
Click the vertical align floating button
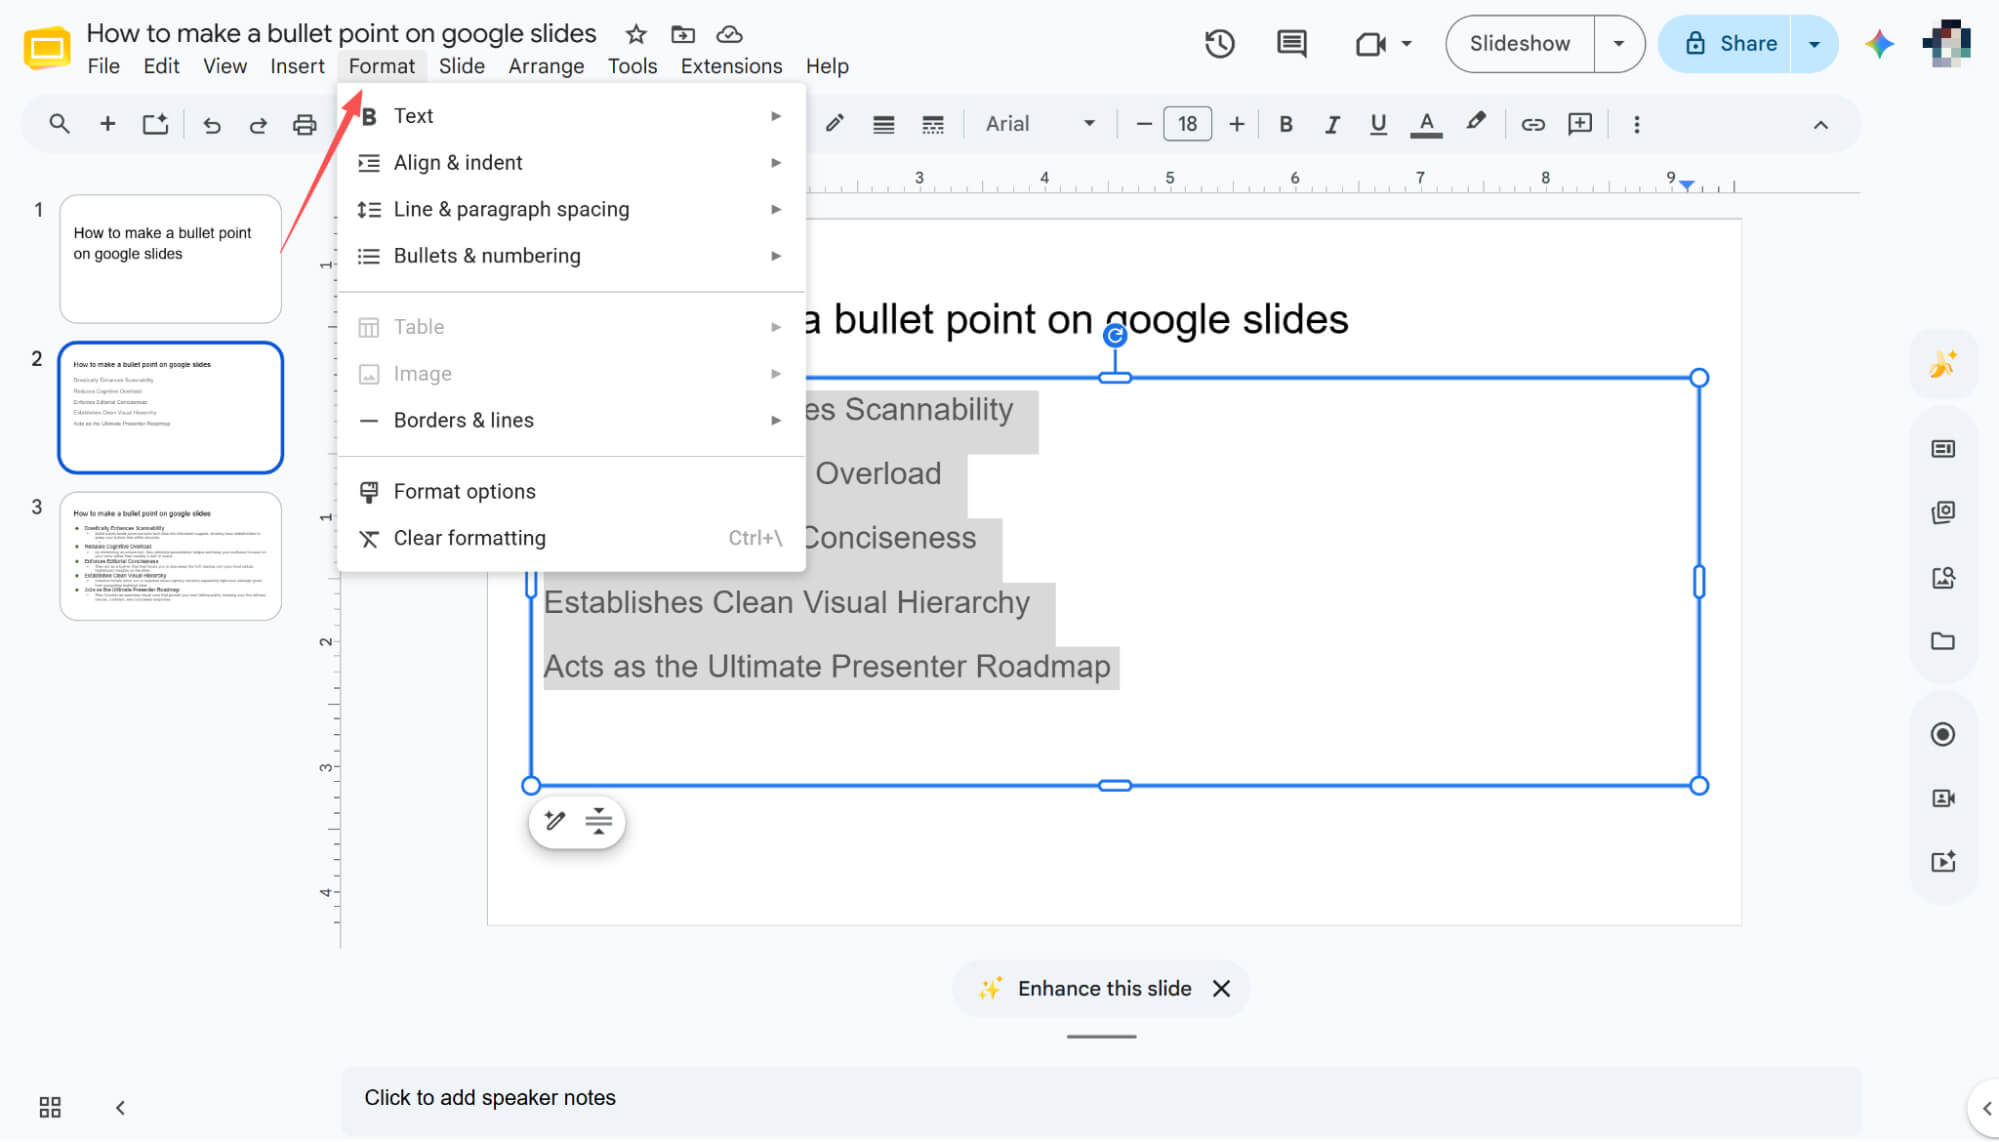pos(599,822)
